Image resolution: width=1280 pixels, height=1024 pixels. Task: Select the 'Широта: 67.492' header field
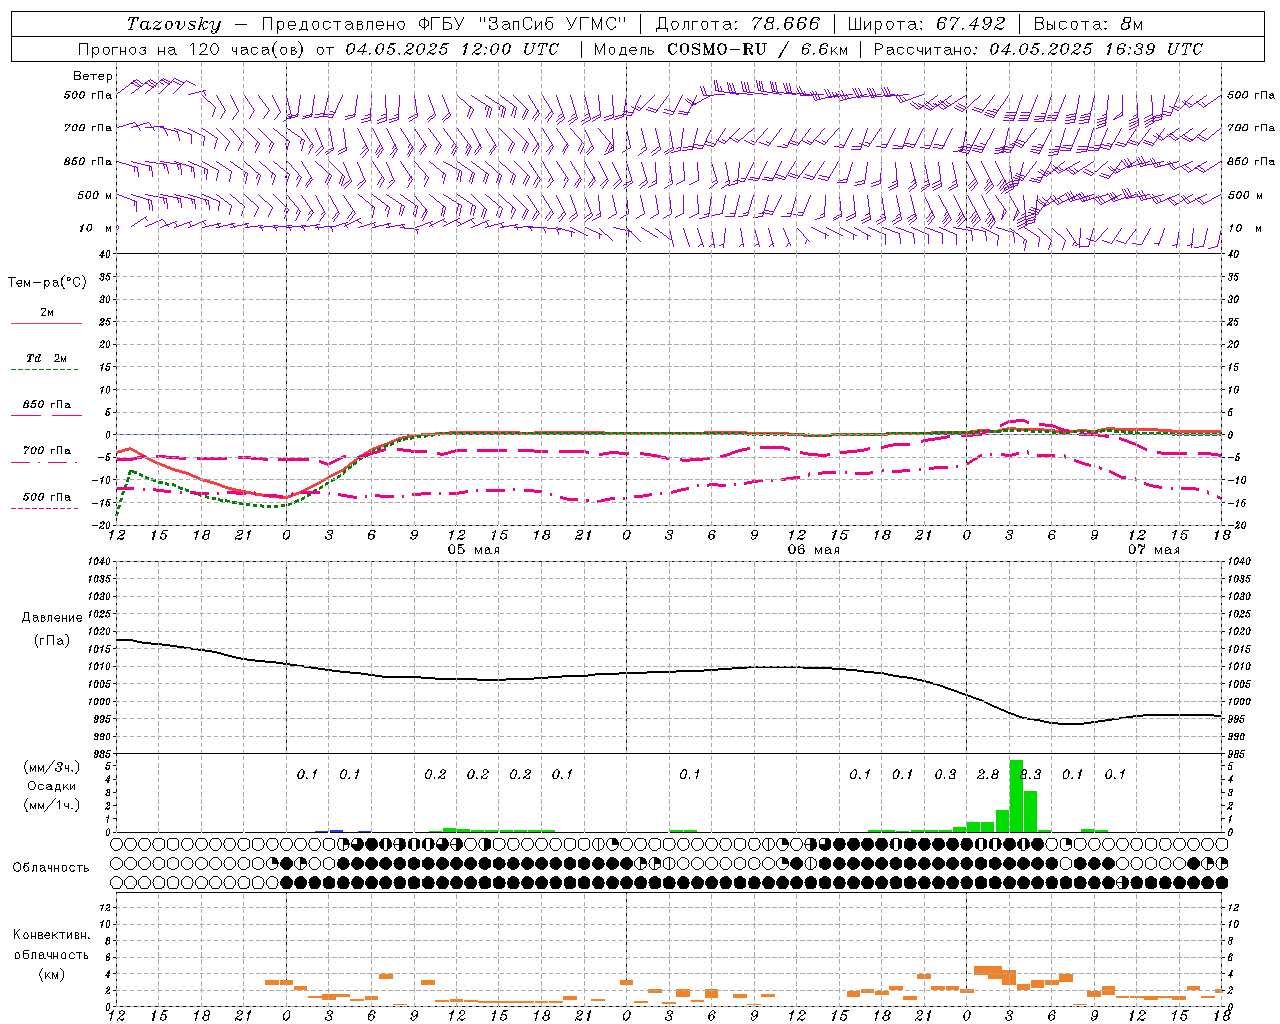pos(926,24)
